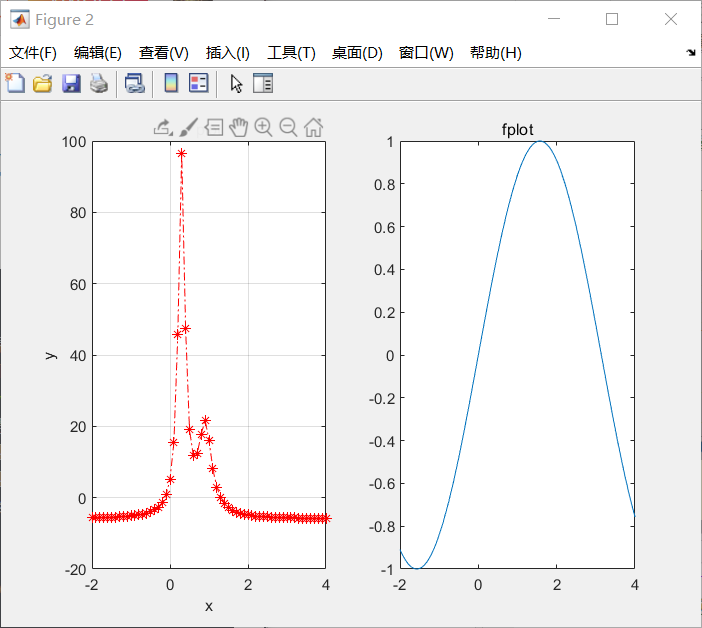Viewport: 702px width, 628px height.
Task: Open the 帮助(H) menu
Action: [496, 53]
